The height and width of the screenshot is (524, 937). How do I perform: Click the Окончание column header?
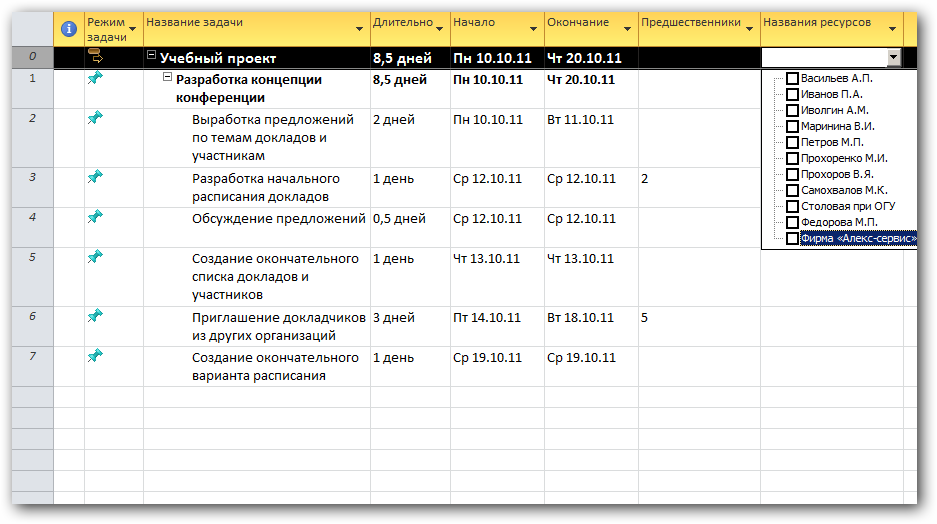591,29
